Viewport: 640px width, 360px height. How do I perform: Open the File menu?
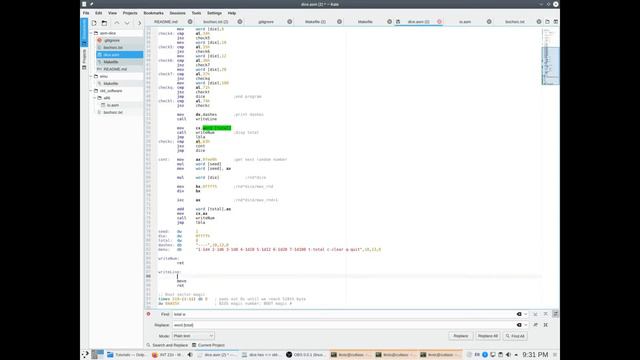pos(86,13)
